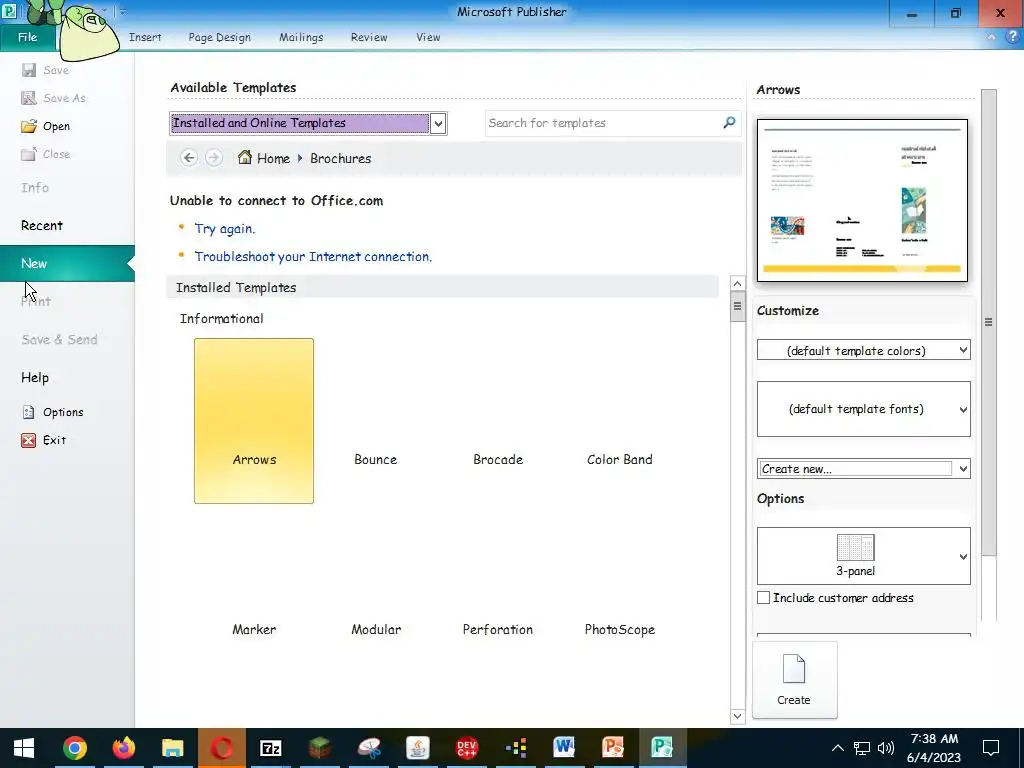Click the template list scroll-up arrow

pyautogui.click(x=737, y=283)
